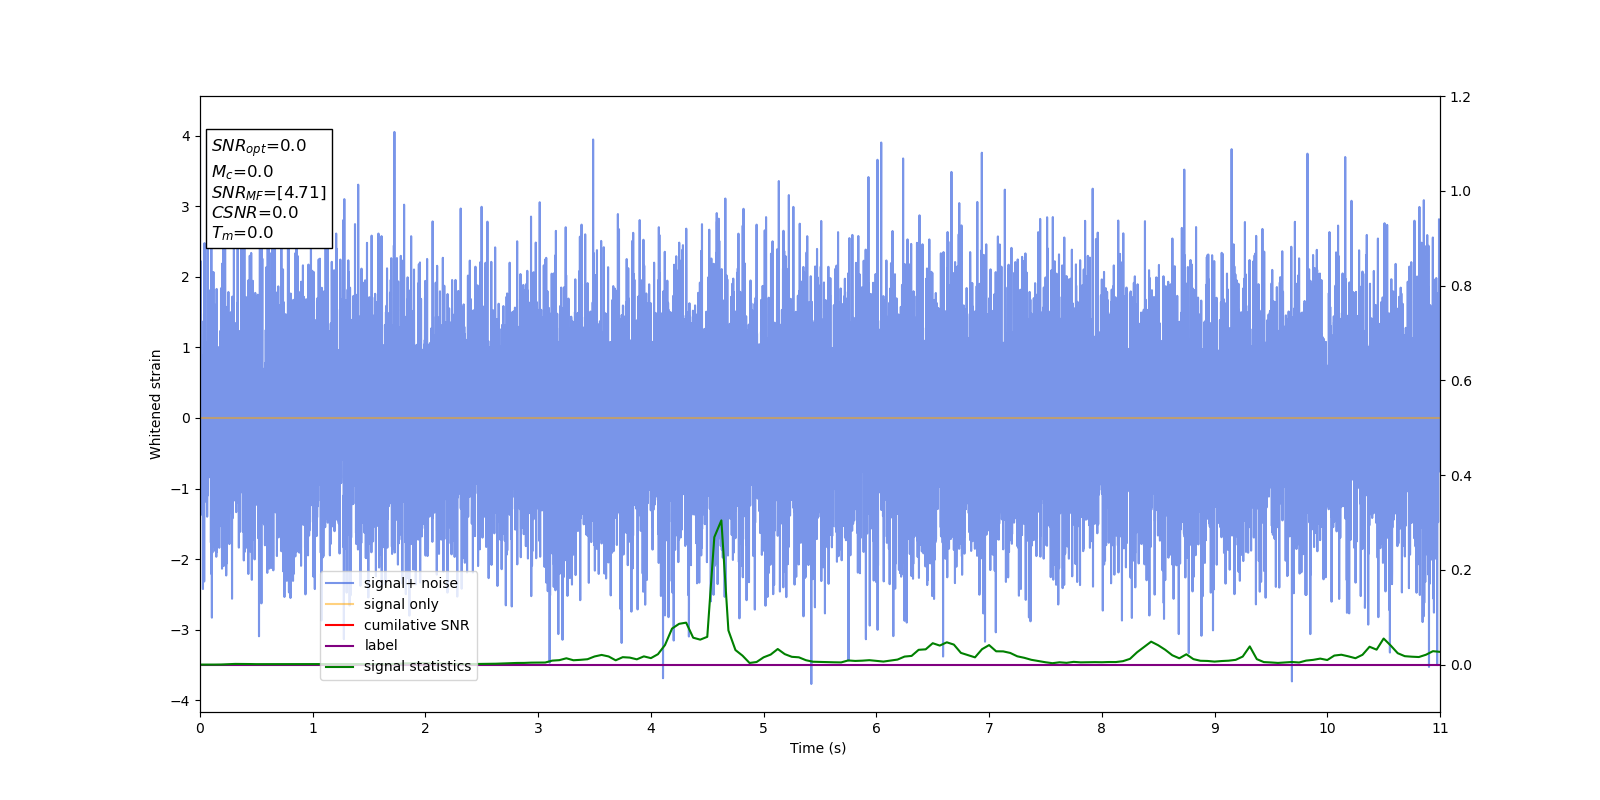This screenshot has height=800, width=1600.
Task: Click the red cumilative SNR legend line
Action: pyautogui.click(x=340, y=625)
